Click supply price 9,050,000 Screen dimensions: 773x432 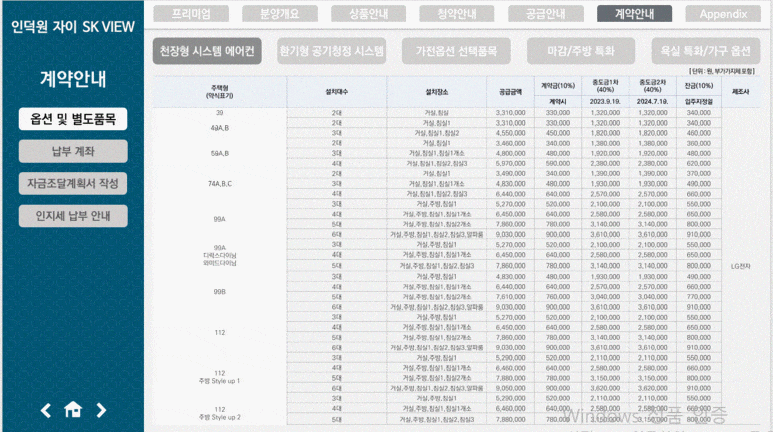(510, 388)
